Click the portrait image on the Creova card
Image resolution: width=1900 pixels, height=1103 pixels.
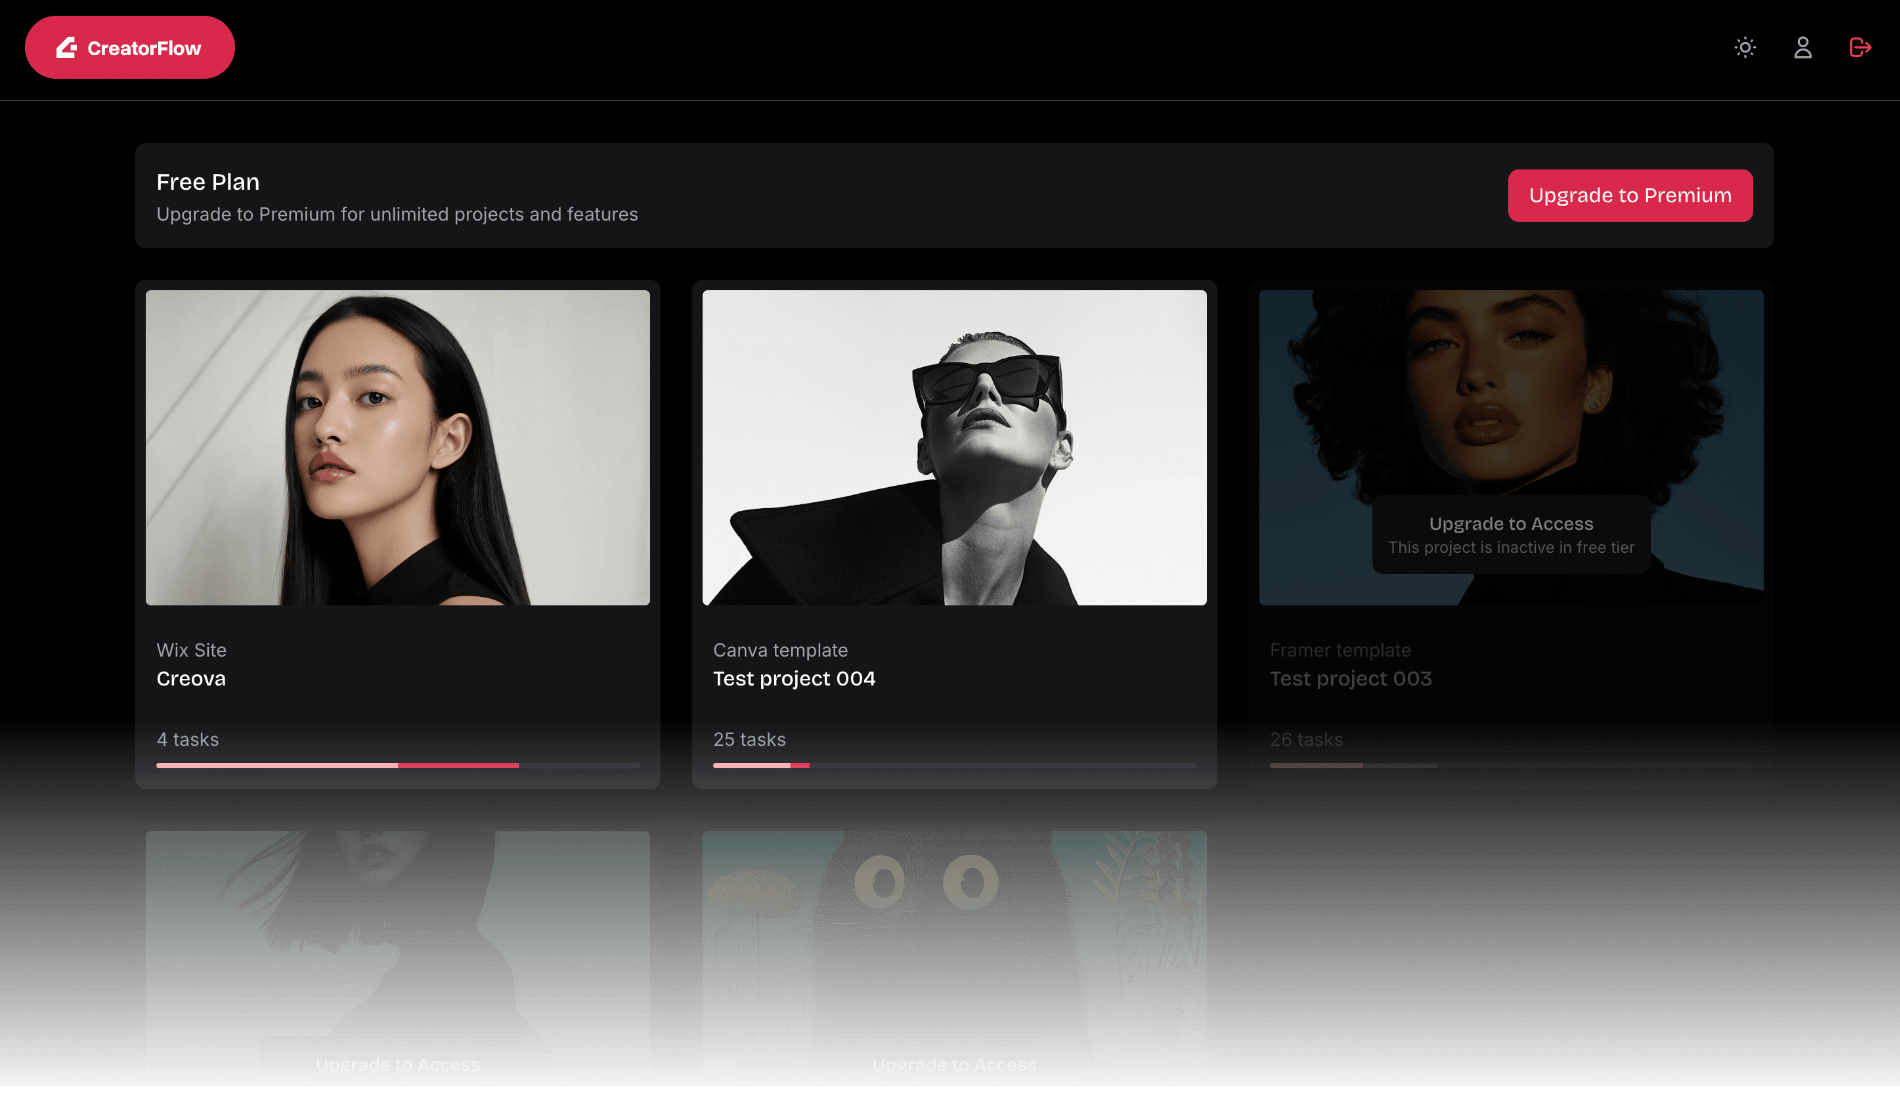coord(397,447)
